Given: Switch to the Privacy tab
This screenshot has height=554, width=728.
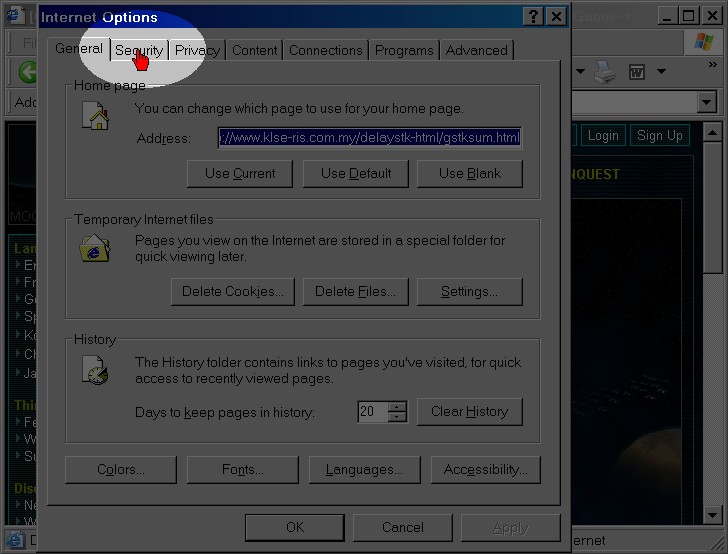Looking at the screenshot, I should pos(197,50).
